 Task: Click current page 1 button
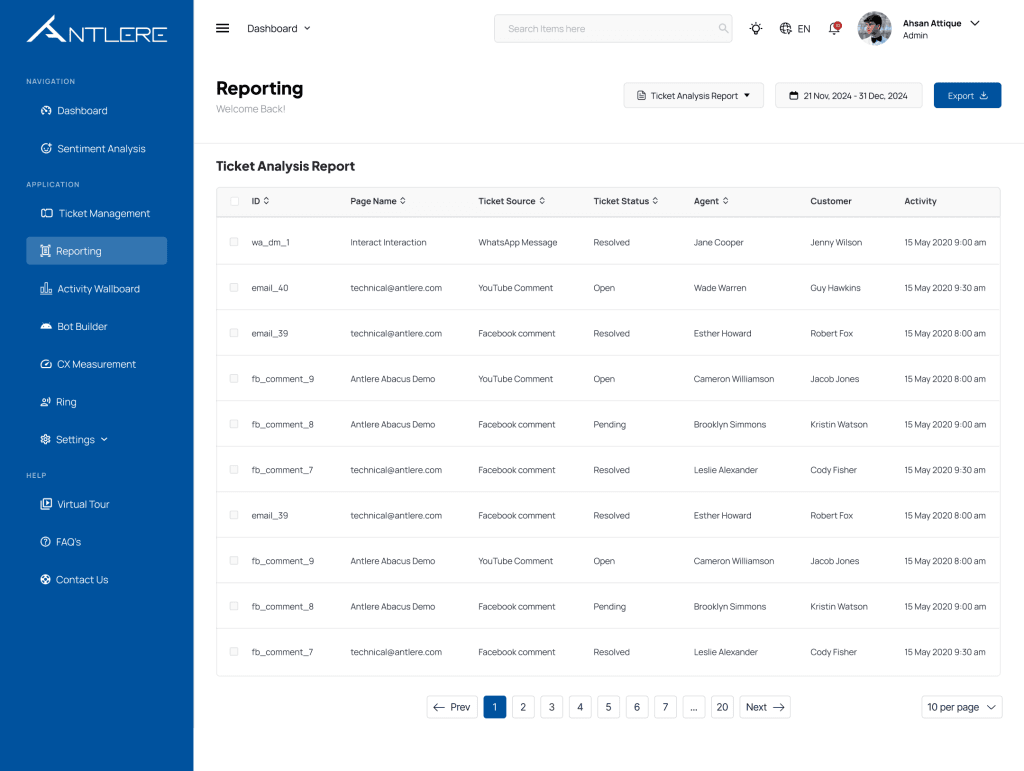pyautogui.click(x=494, y=707)
